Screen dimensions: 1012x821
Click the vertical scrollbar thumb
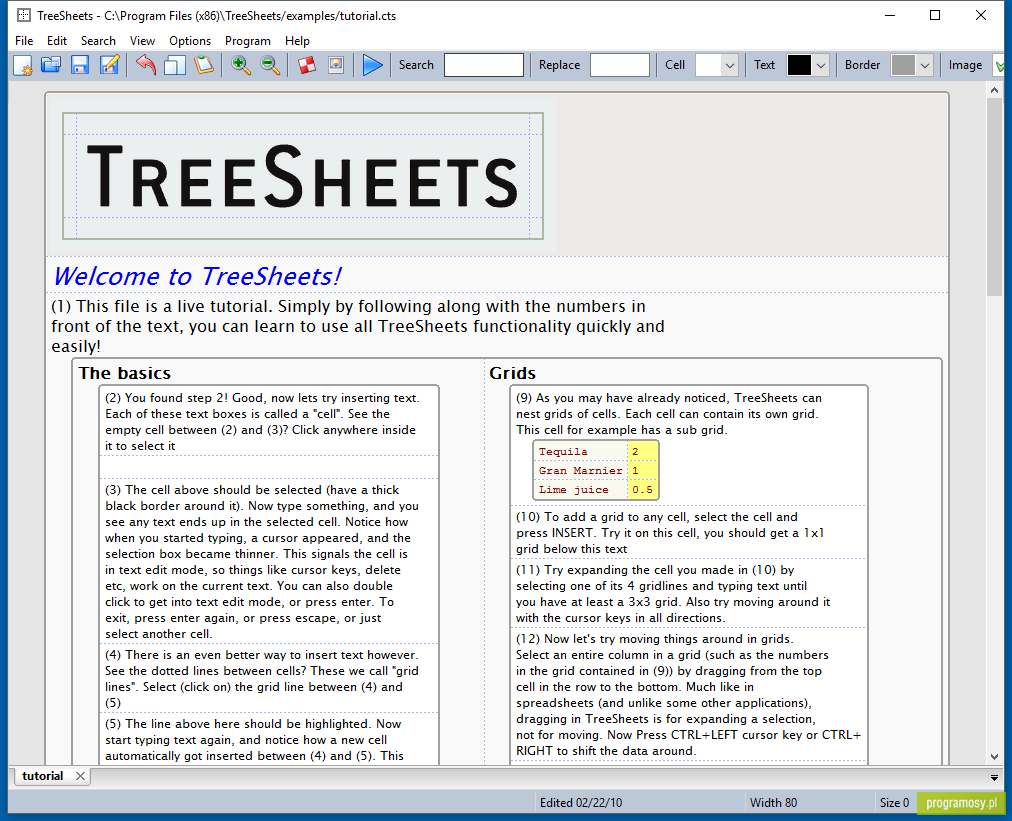(x=995, y=197)
